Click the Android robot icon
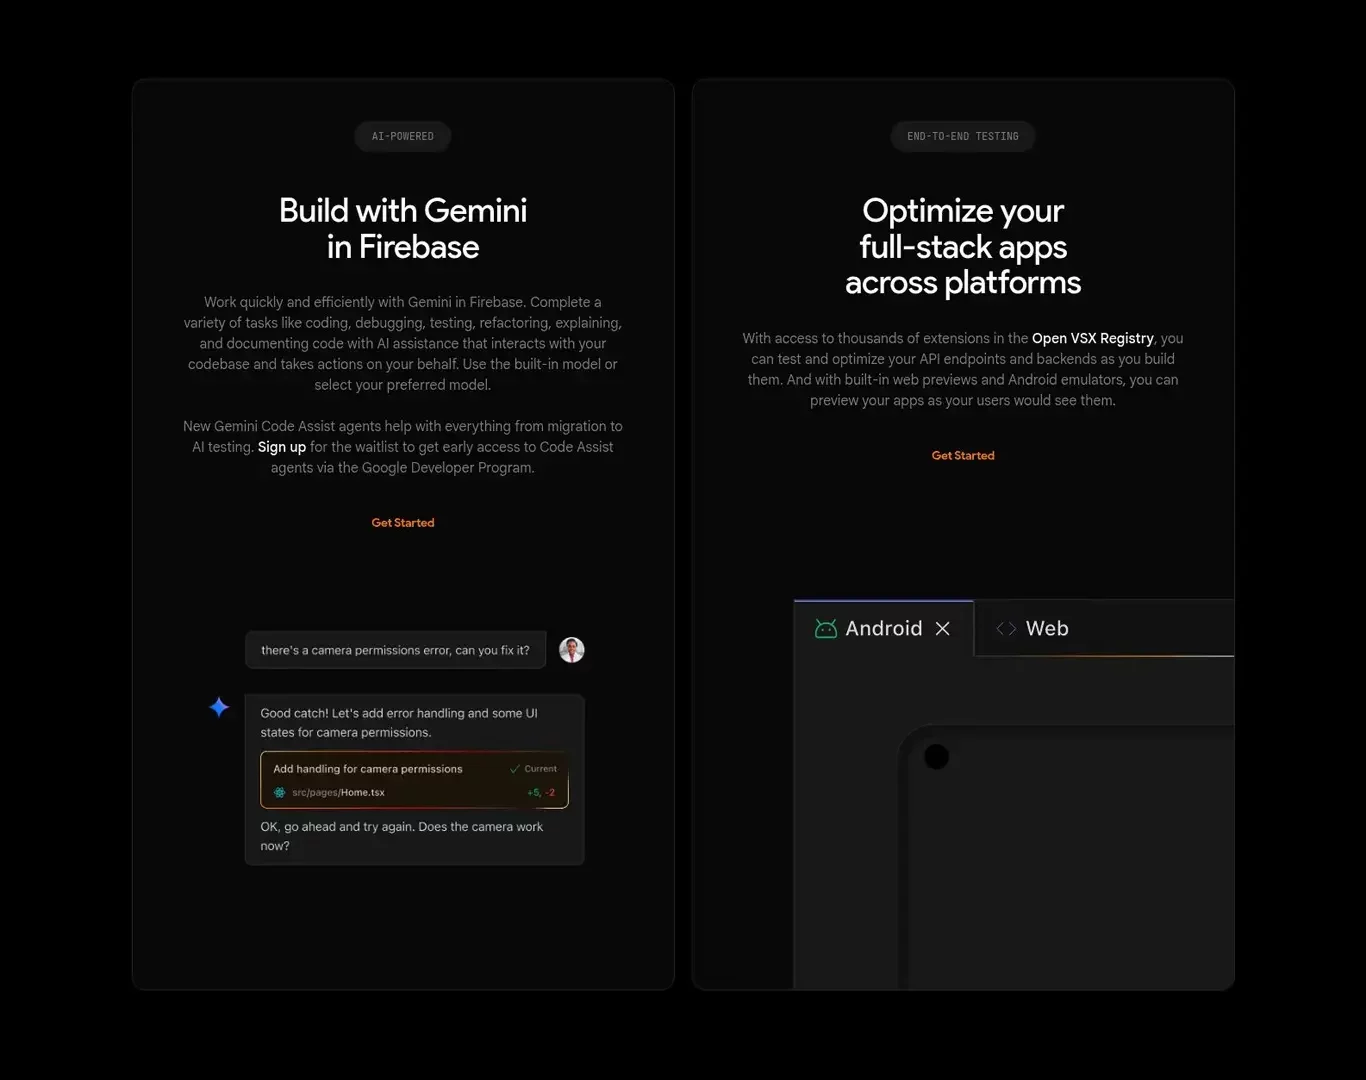This screenshot has height=1080, width=1366. click(826, 628)
